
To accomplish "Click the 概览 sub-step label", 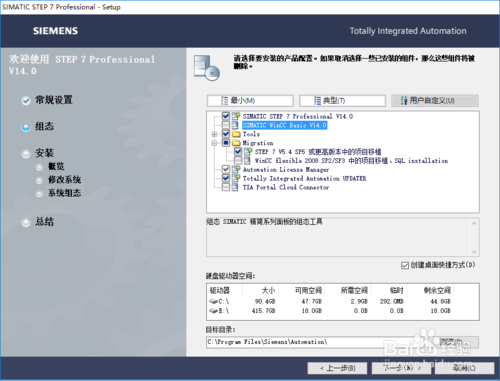I will pyautogui.click(x=56, y=166).
